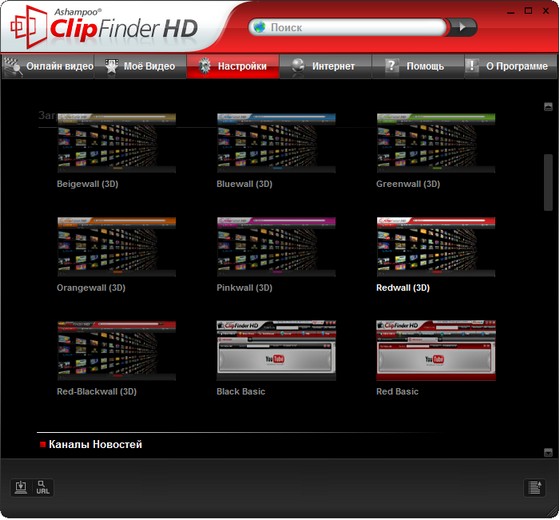Click the Pinkwall (3D) label
This screenshot has height=520, width=560.
(244, 288)
